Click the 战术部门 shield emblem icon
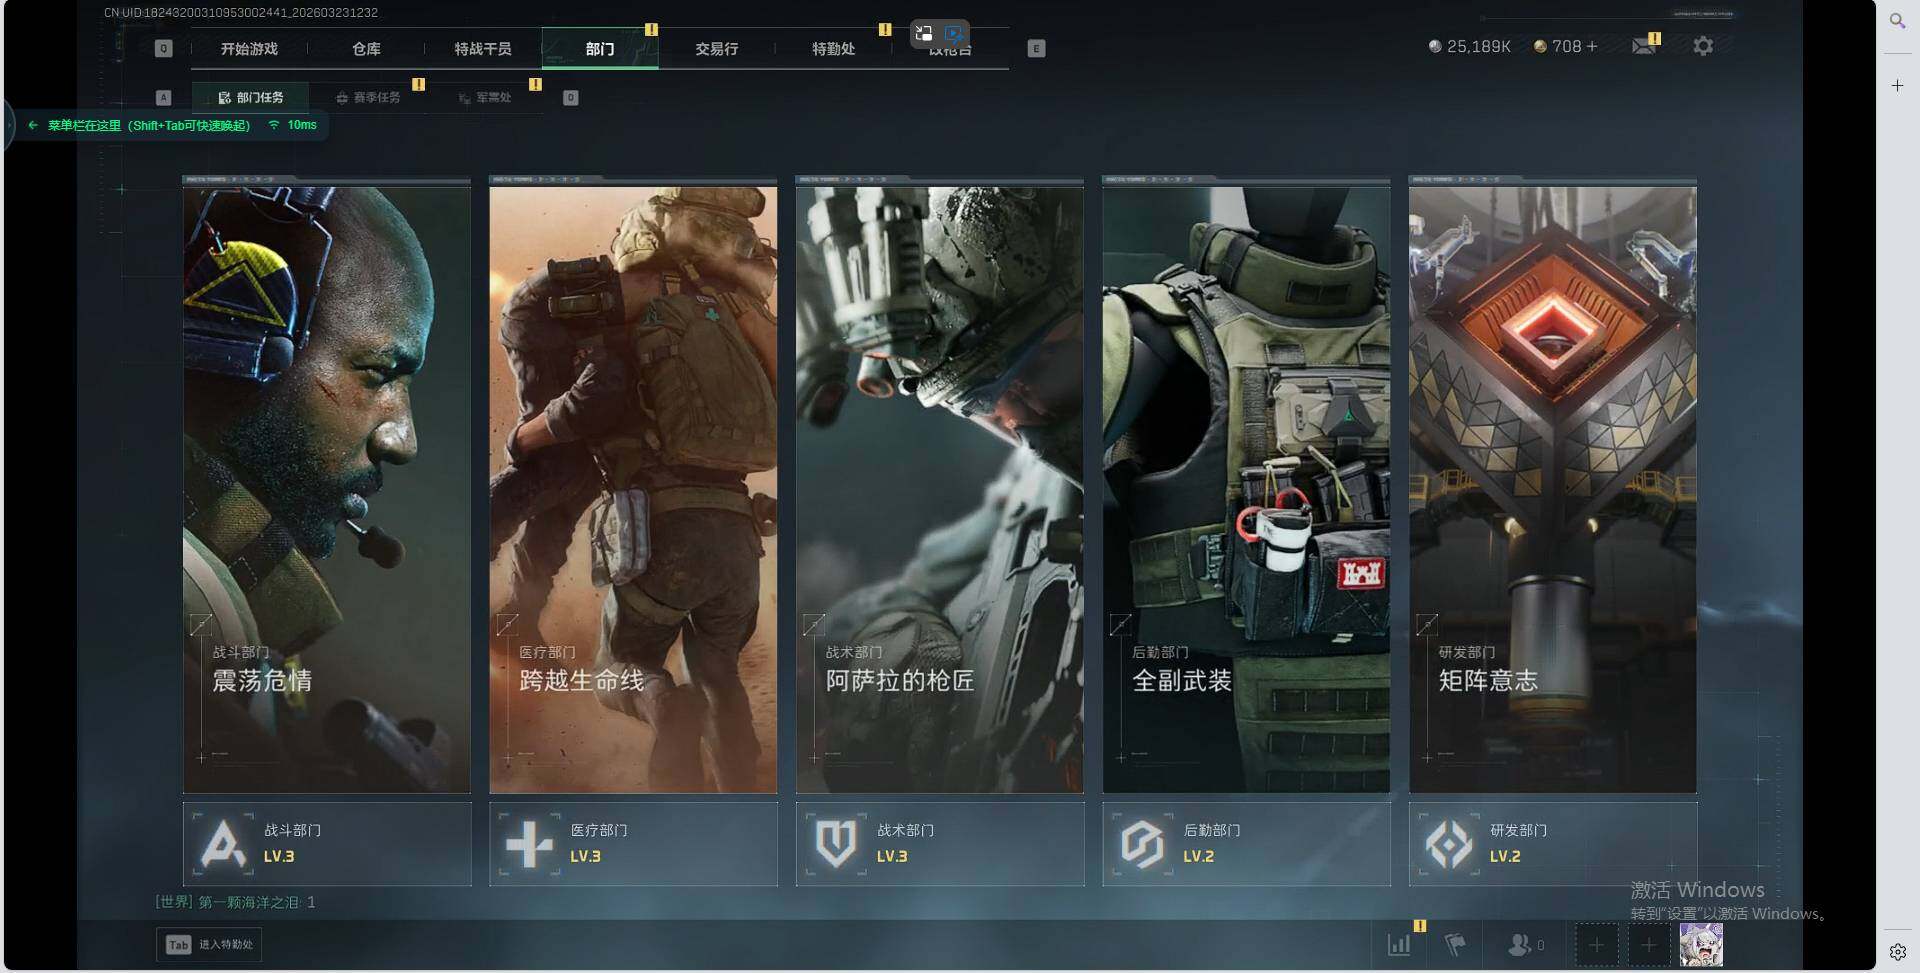 coord(836,844)
